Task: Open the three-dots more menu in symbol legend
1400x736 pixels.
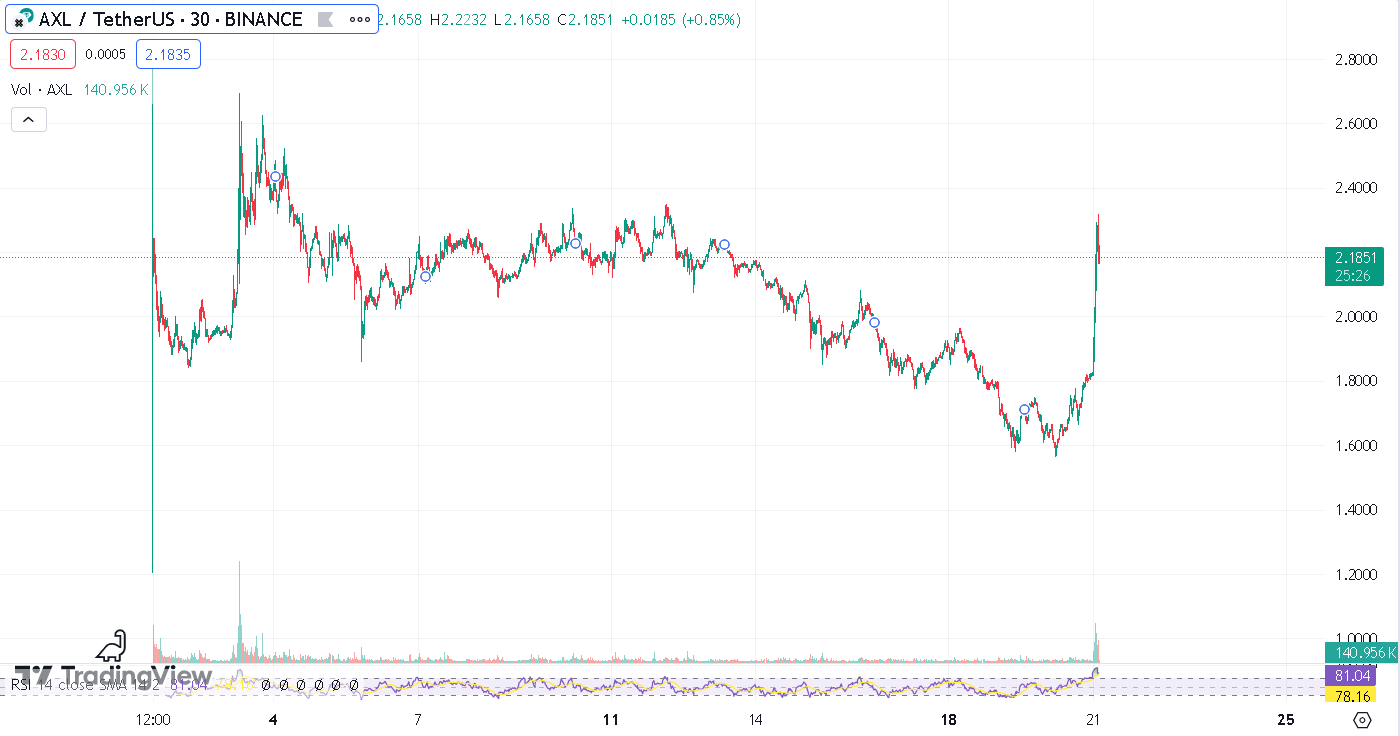Action: 360,20
